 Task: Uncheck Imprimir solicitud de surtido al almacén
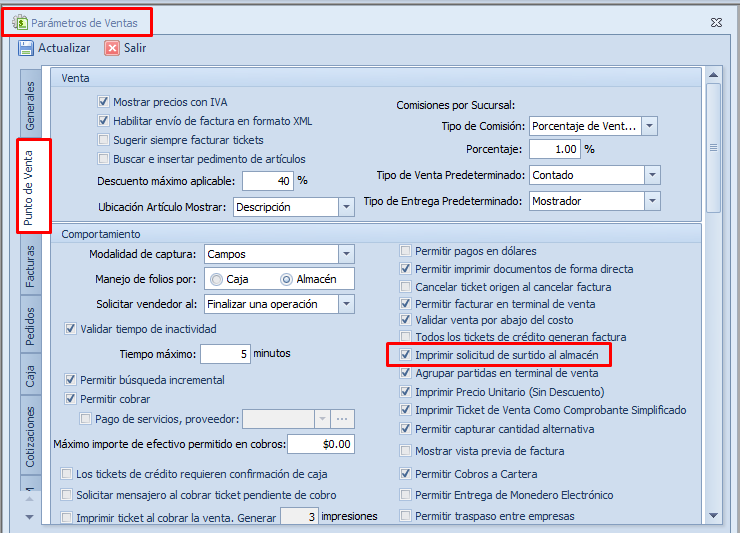(406, 354)
